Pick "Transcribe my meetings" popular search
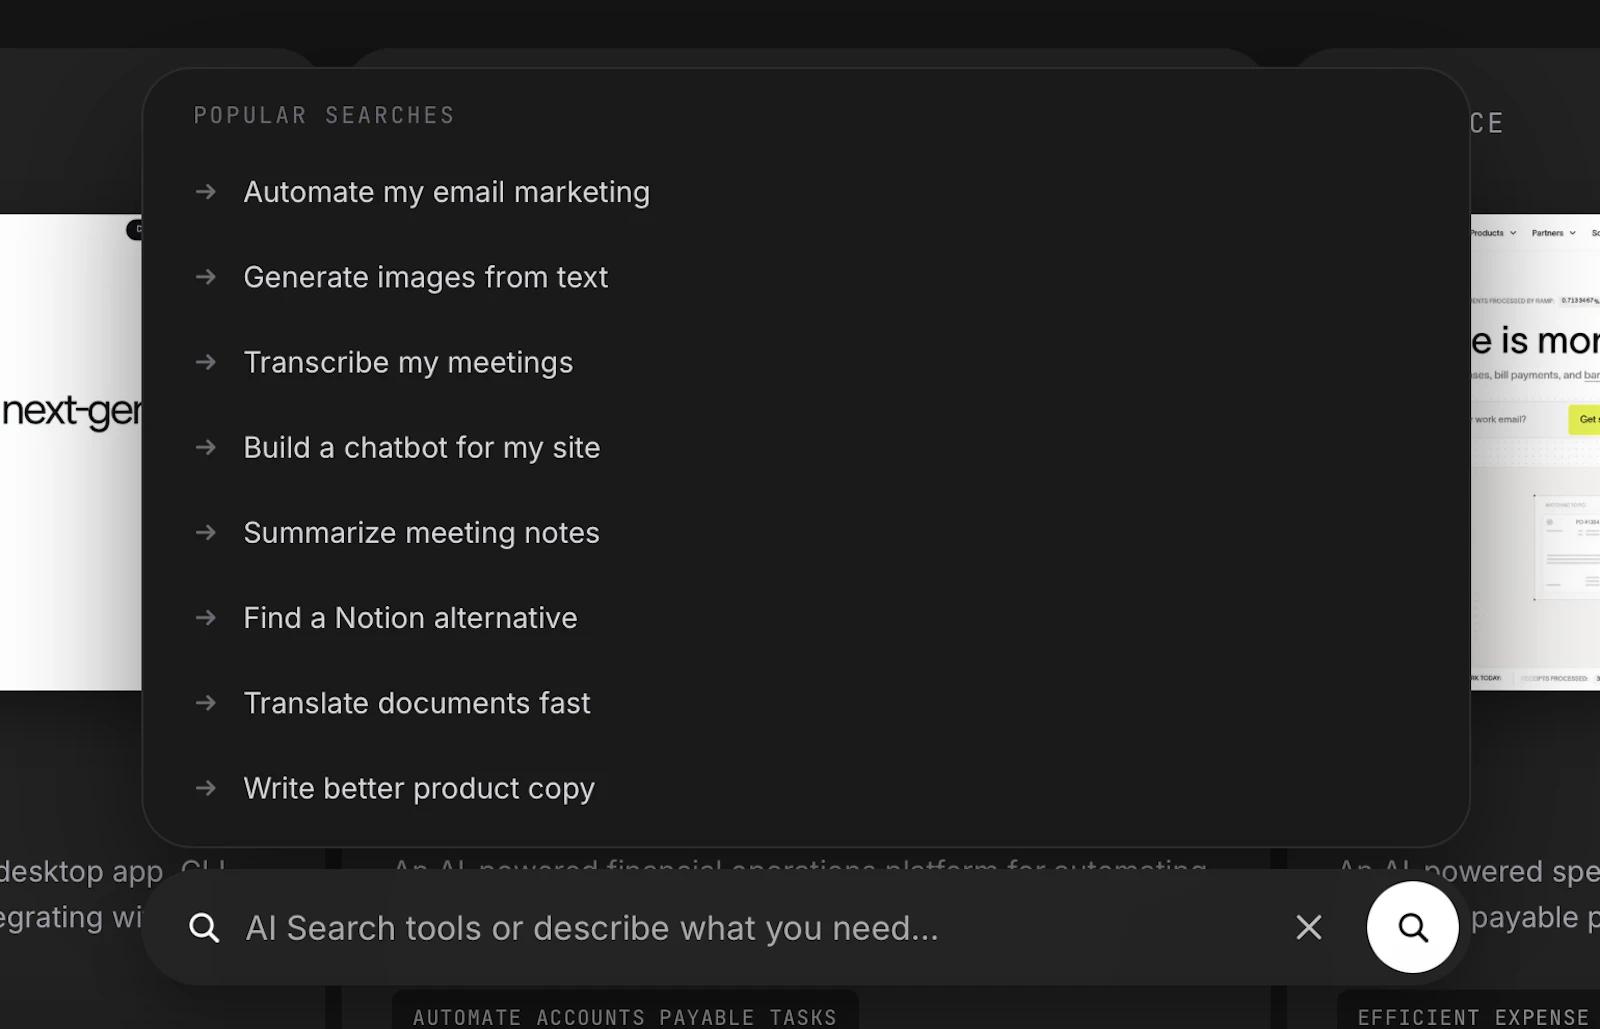The width and height of the screenshot is (1600, 1029). tap(408, 362)
